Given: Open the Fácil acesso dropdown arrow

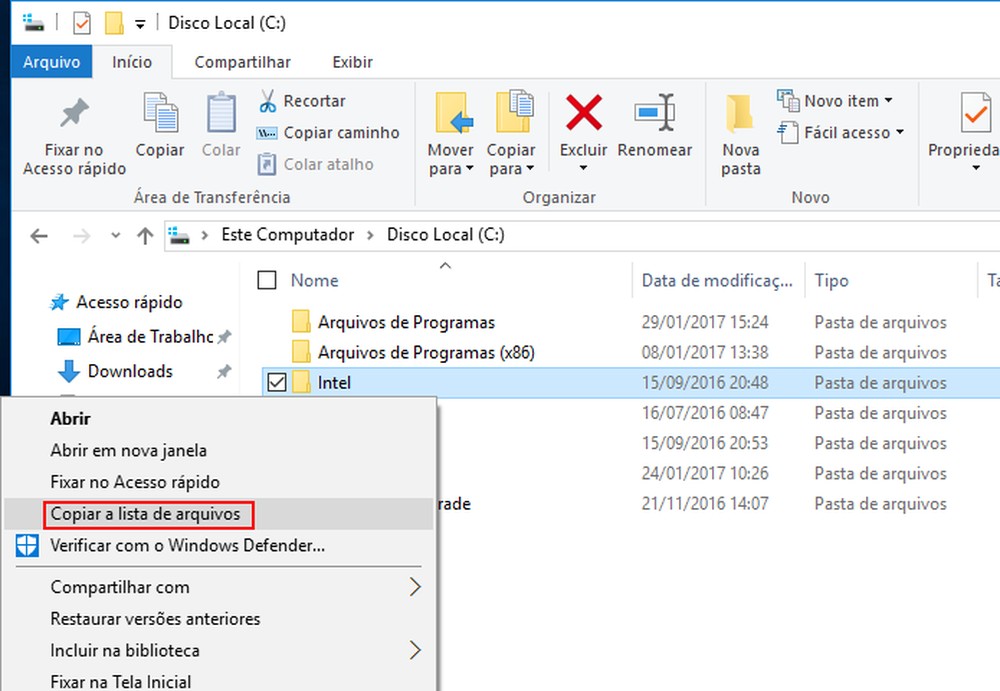Looking at the screenshot, I should coord(900,131).
